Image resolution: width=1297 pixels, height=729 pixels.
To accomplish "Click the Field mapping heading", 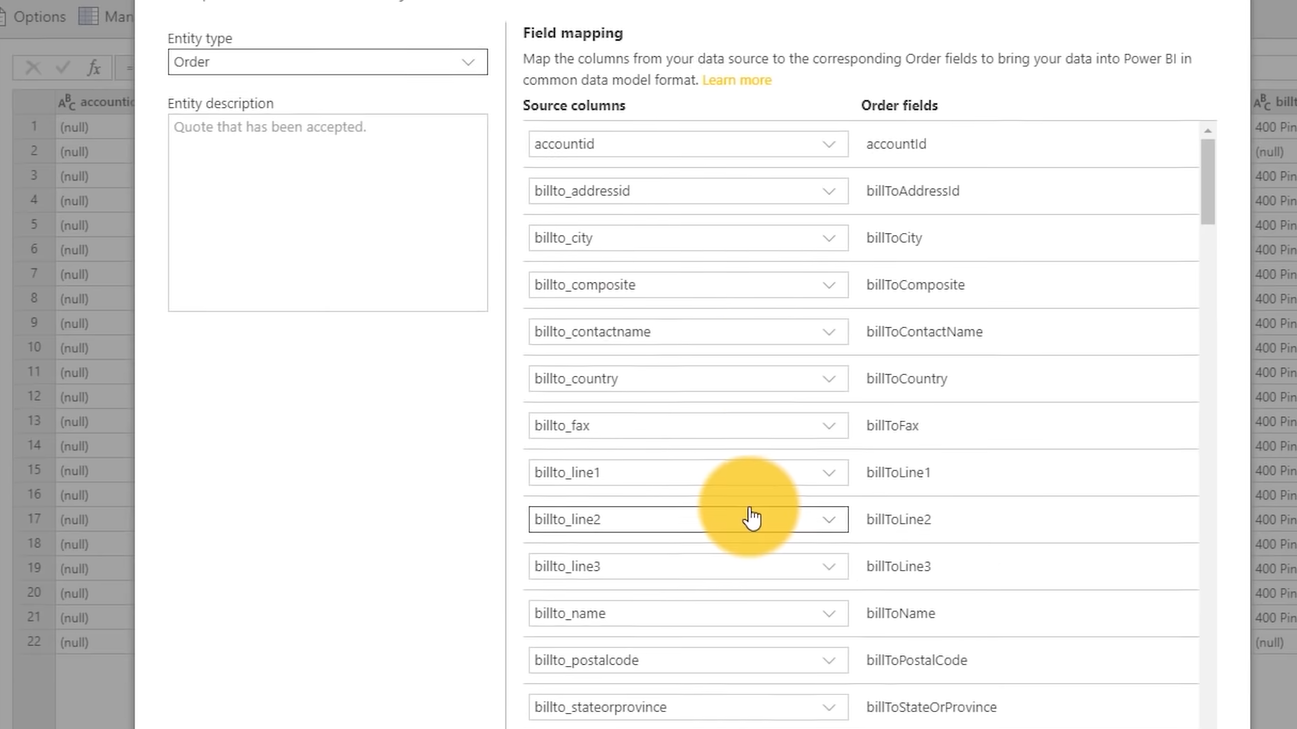I will 573,34.
